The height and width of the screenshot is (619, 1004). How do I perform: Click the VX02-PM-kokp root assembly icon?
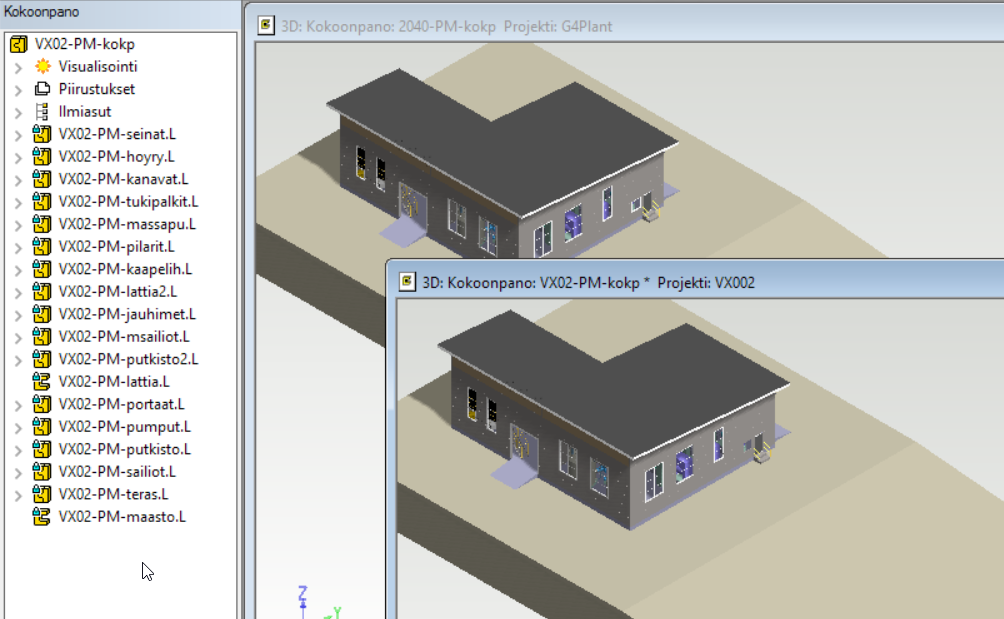pos(19,44)
